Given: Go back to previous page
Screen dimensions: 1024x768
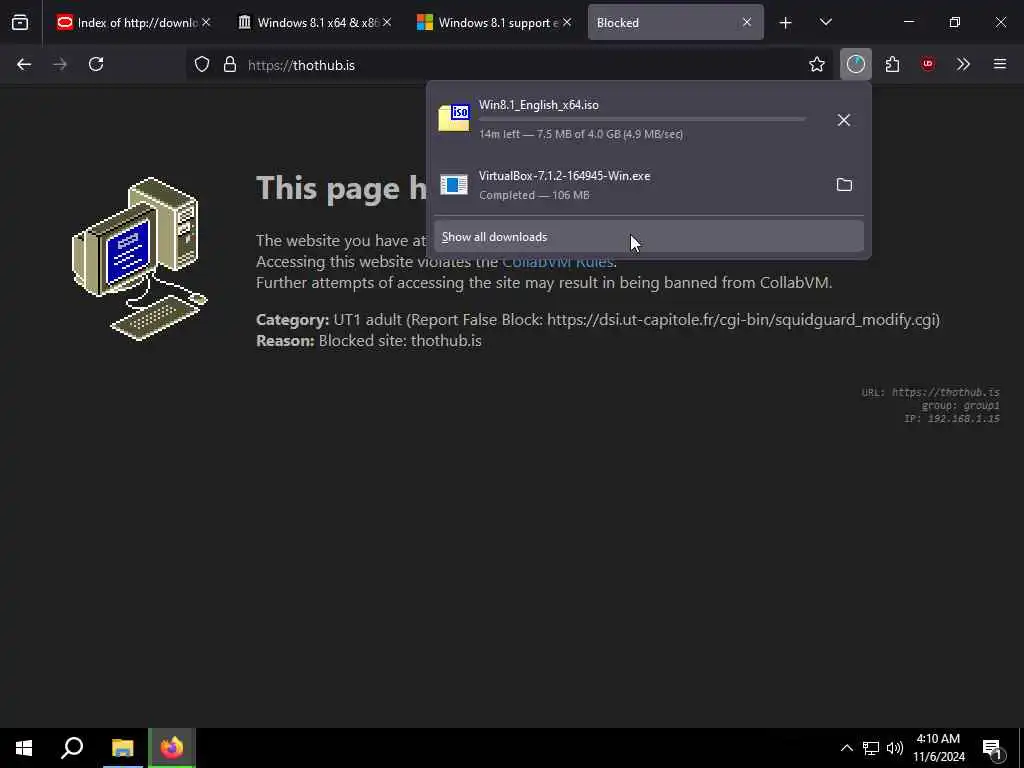Looking at the screenshot, I should pyautogui.click(x=24, y=64).
